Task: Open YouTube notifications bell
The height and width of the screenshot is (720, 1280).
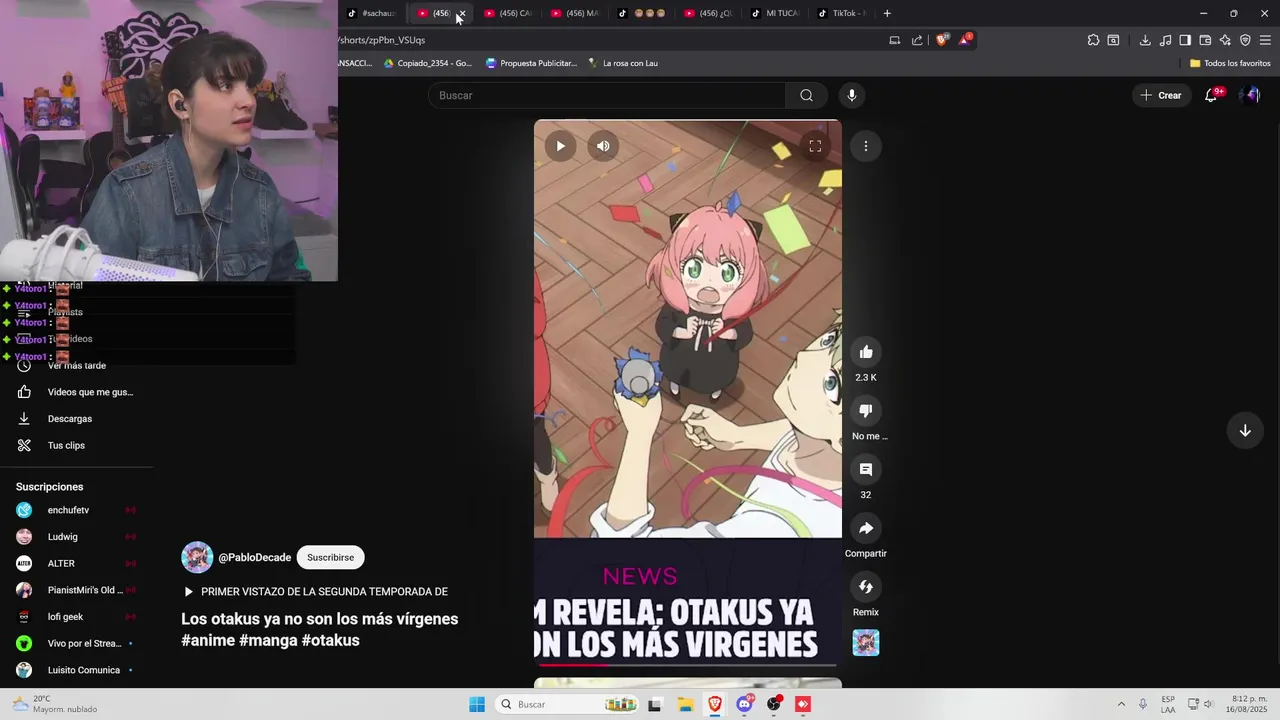Action: (x=1211, y=95)
